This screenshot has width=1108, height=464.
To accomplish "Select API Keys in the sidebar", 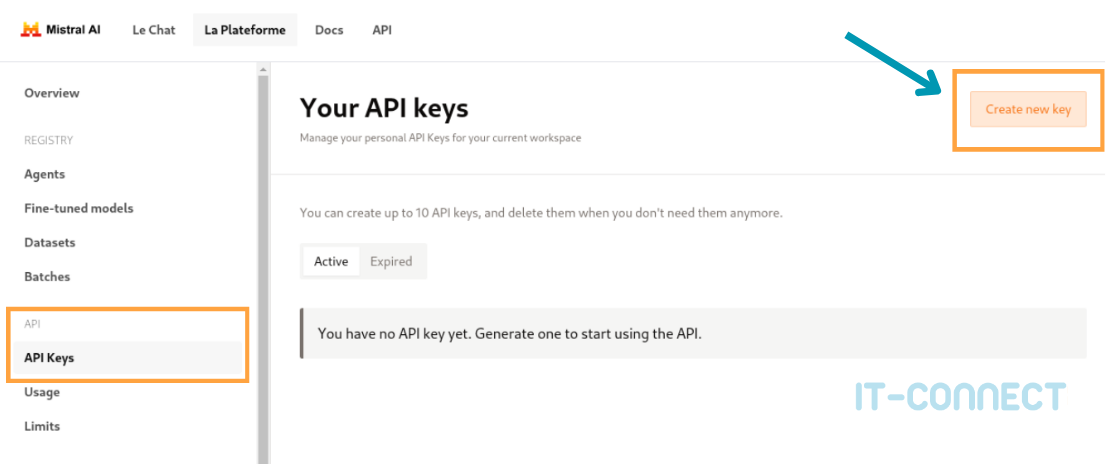I will coord(49,358).
